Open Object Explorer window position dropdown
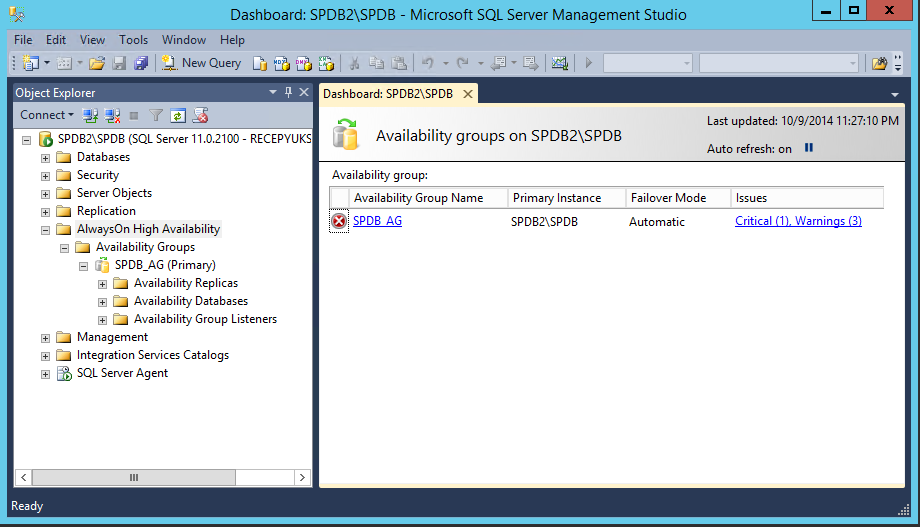920x527 pixels. click(273, 92)
